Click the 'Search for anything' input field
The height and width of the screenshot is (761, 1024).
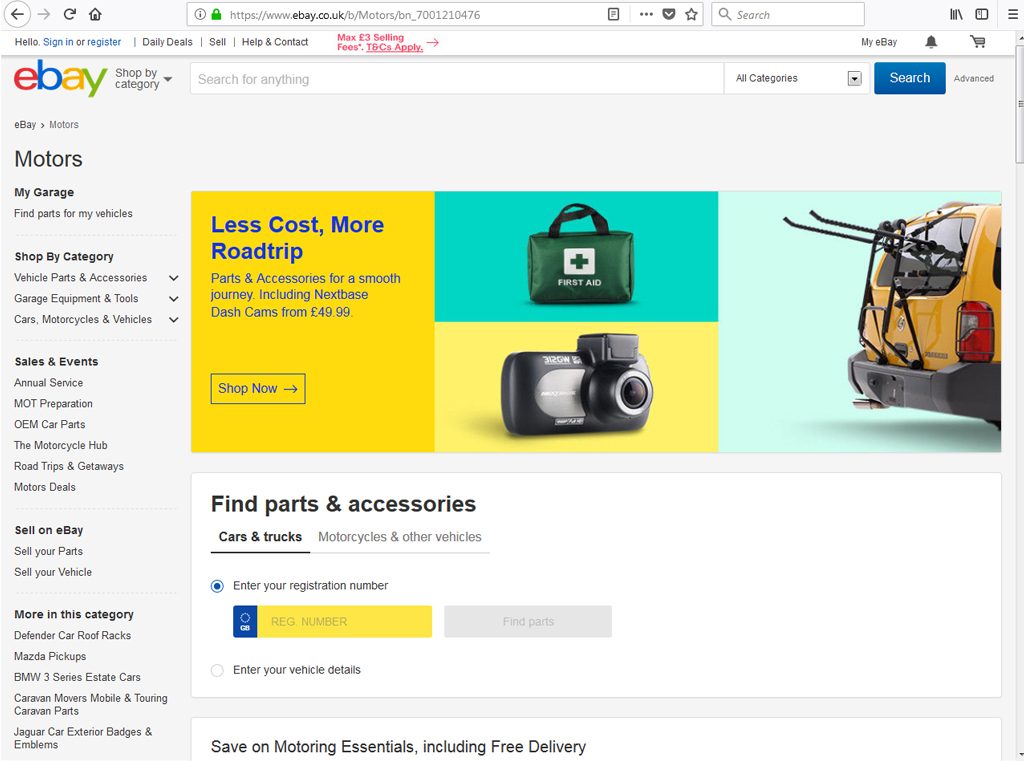[x=456, y=79]
